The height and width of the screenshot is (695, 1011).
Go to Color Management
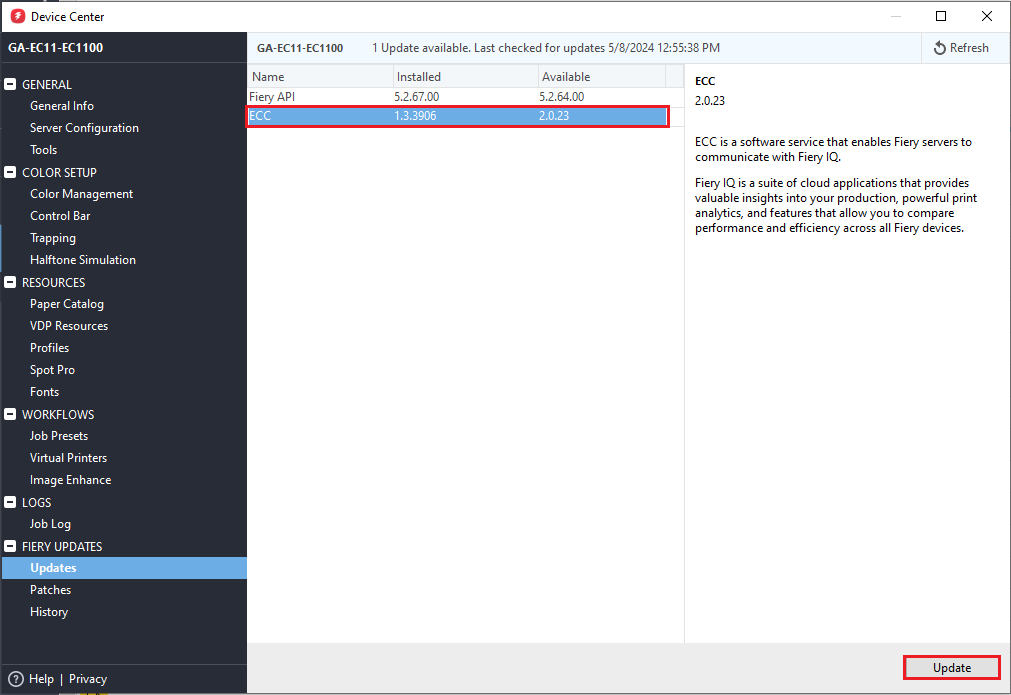pos(81,194)
